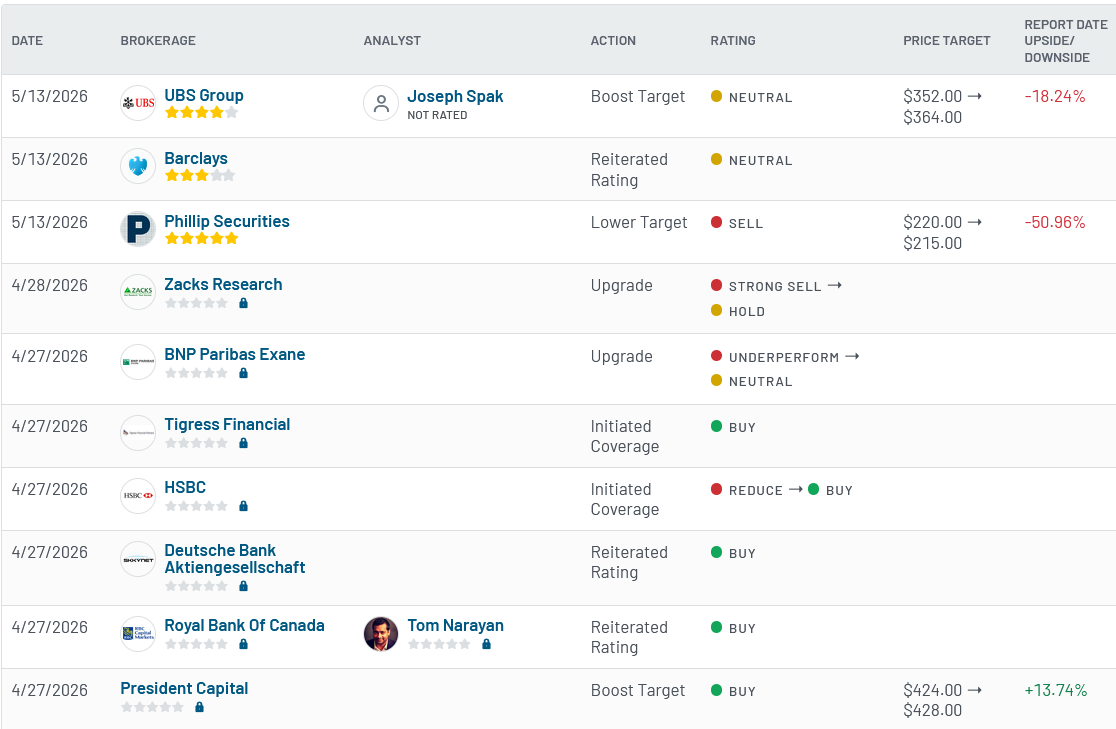Click the Tigress Financial logo icon
1116x729 pixels.
coord(138,432)
